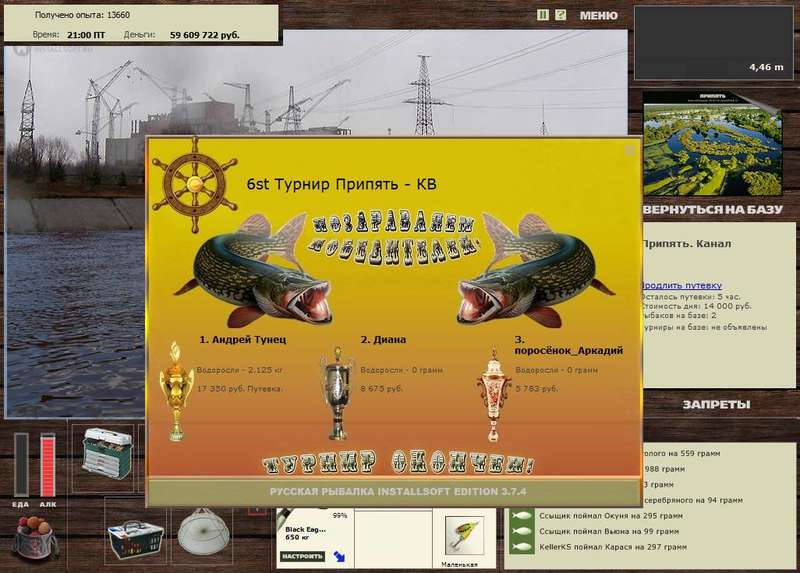Click the ЕДА food level bar
This screenshot has width=800, height=573.
21,464
